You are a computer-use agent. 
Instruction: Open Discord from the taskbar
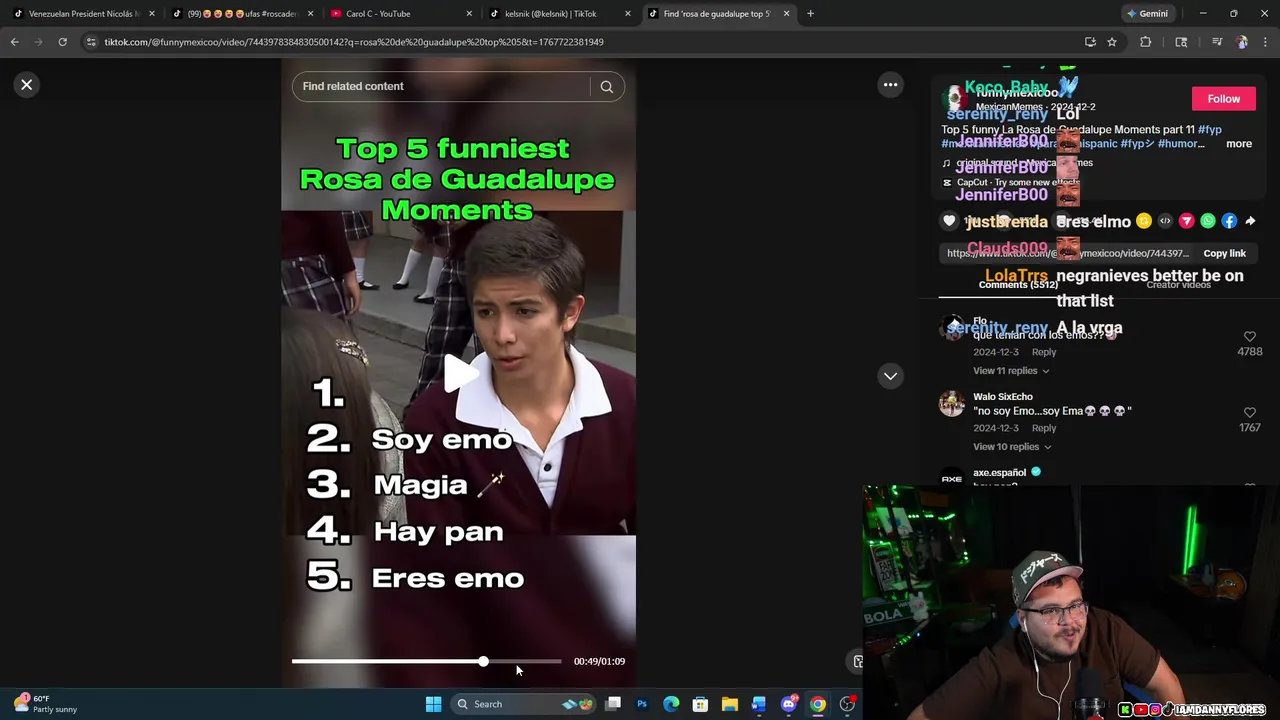[x=788, y=704]
